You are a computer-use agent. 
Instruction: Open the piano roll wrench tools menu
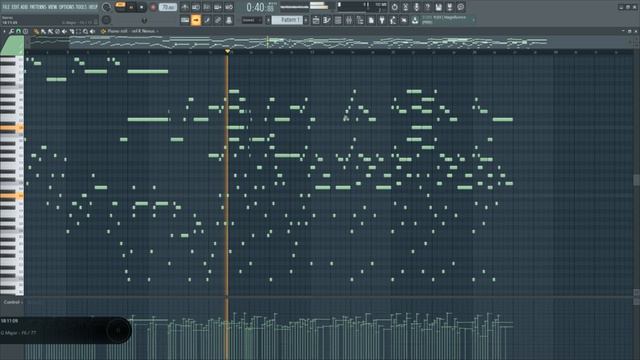(11, 31)
